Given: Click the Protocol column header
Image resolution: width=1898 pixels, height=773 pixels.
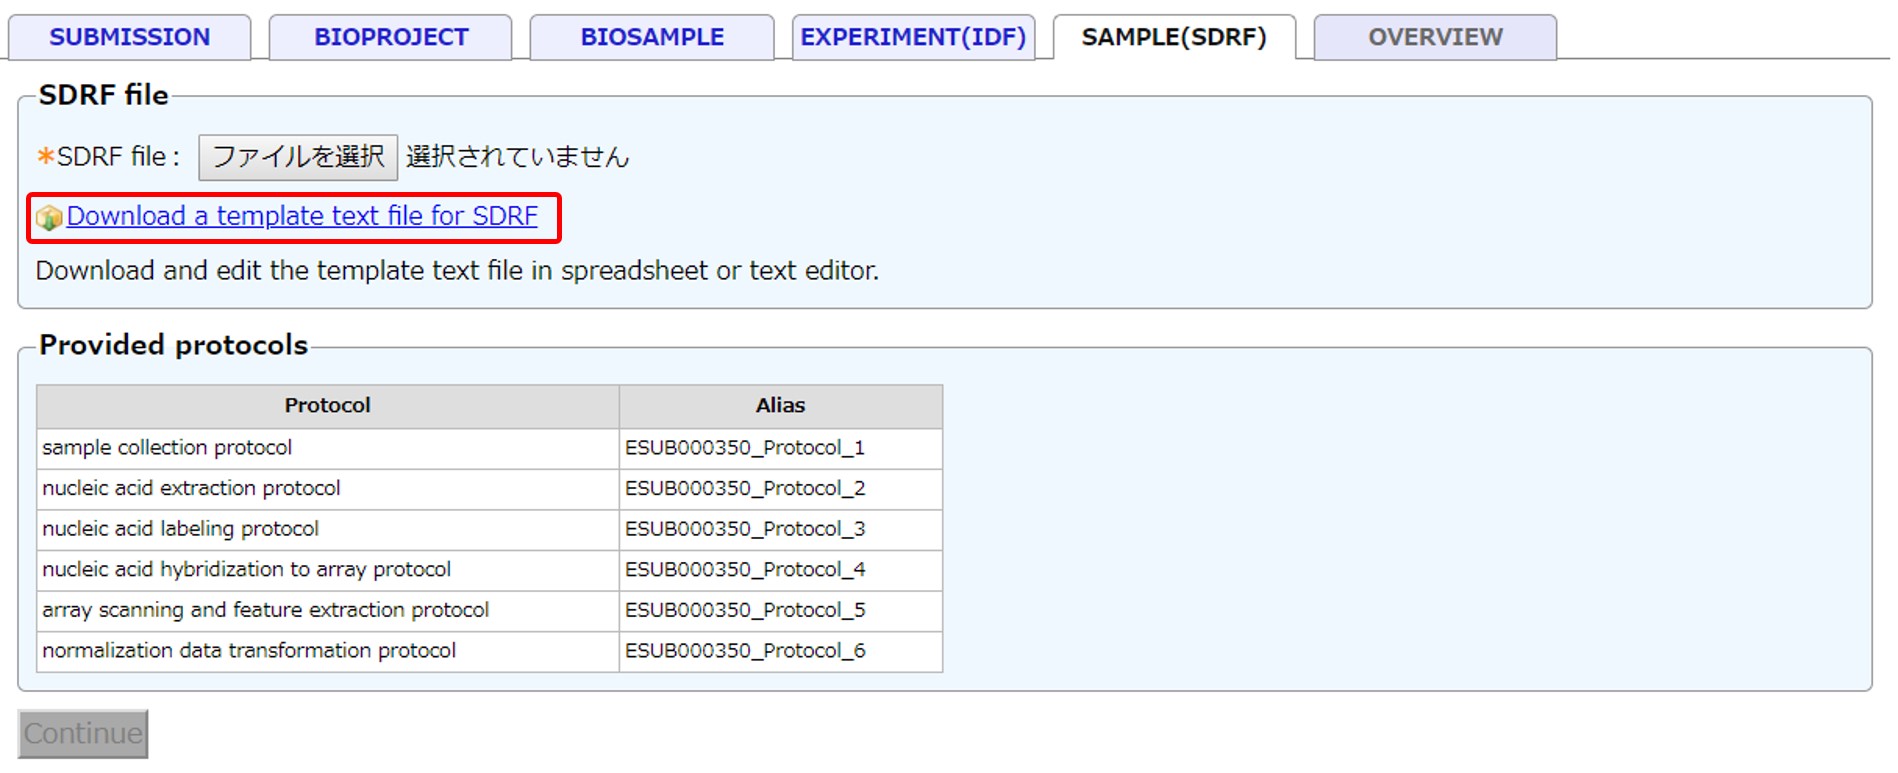Looking at the screenshot, I should [327, 405].
